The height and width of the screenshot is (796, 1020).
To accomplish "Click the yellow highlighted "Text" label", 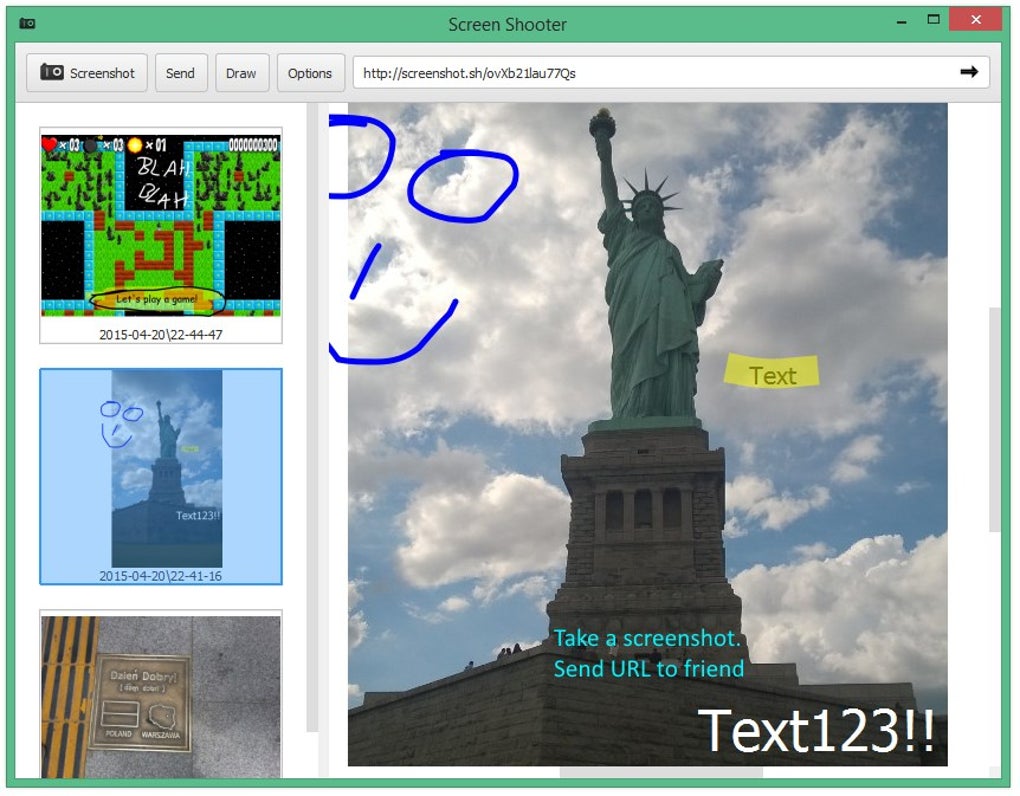I will [x=772, y=372].
